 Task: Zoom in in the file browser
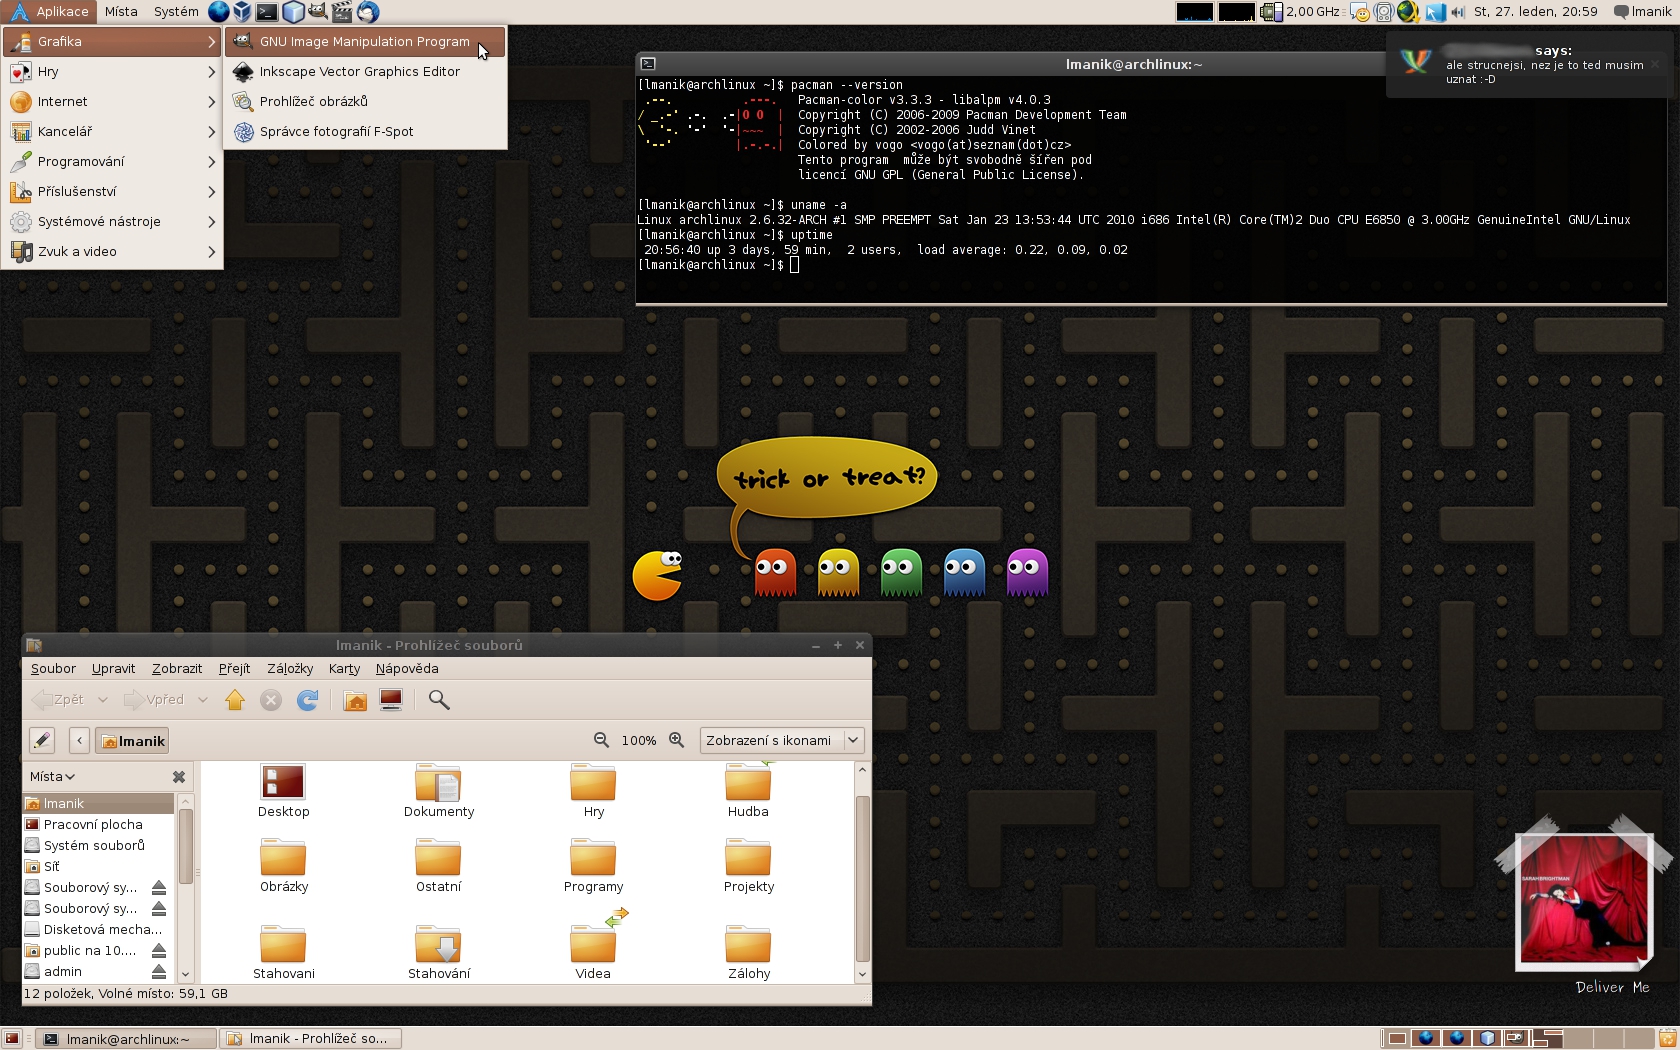[x=677, y=740]
